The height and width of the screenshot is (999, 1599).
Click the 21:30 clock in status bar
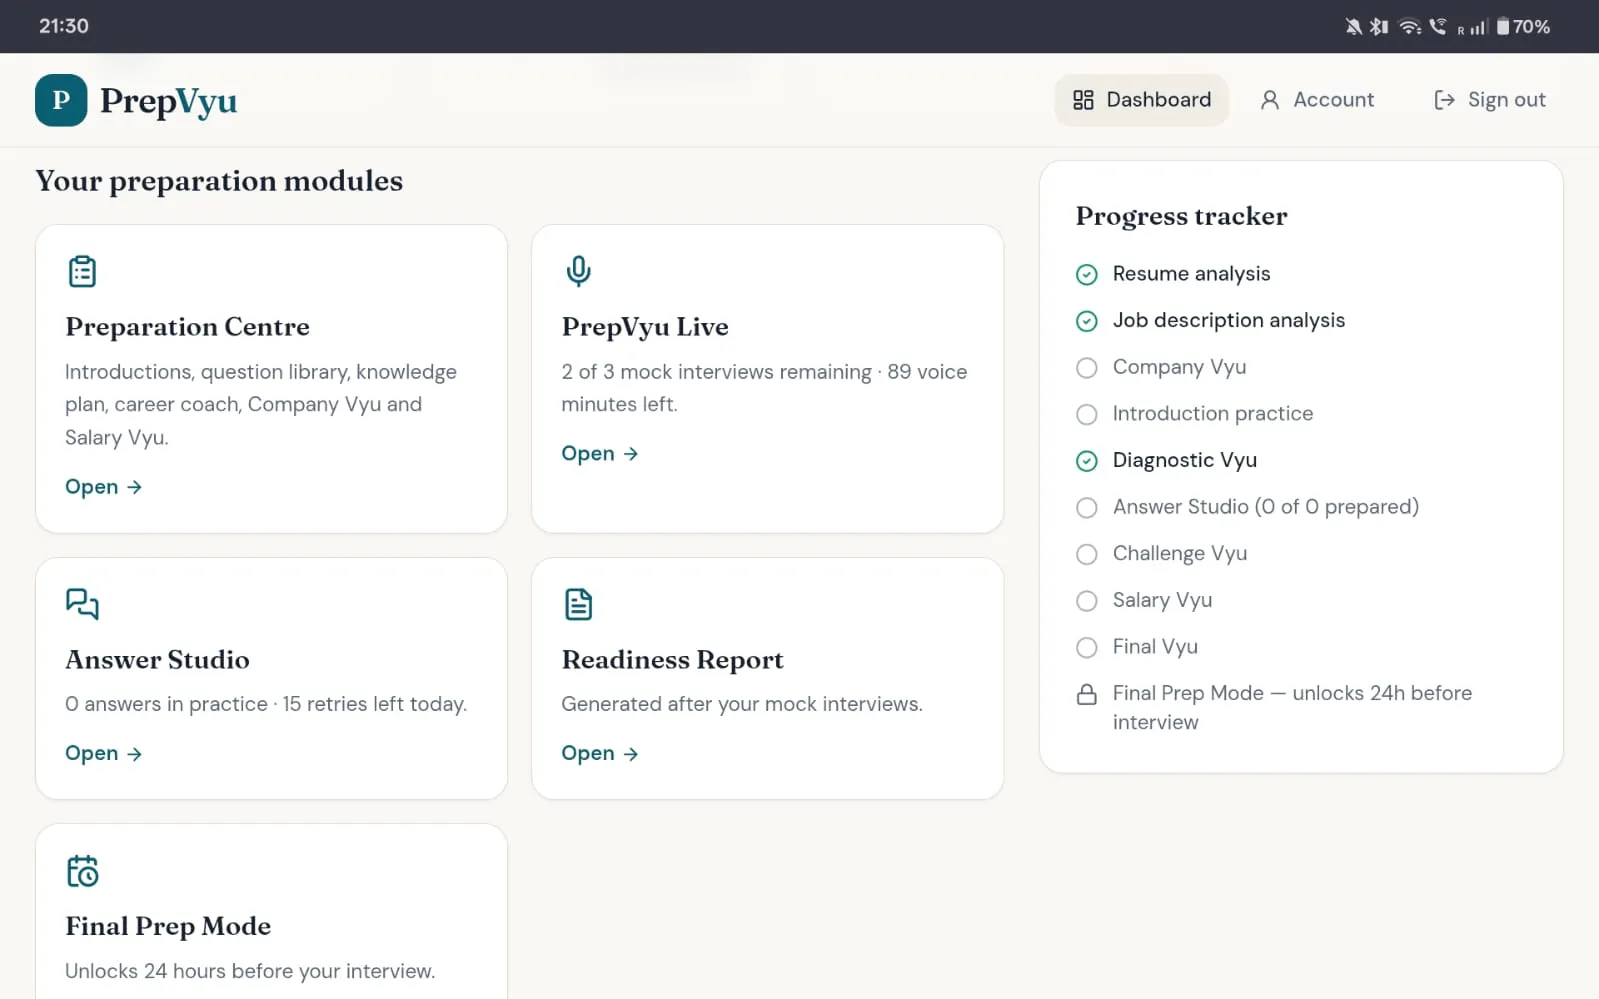tap(64, 26)
